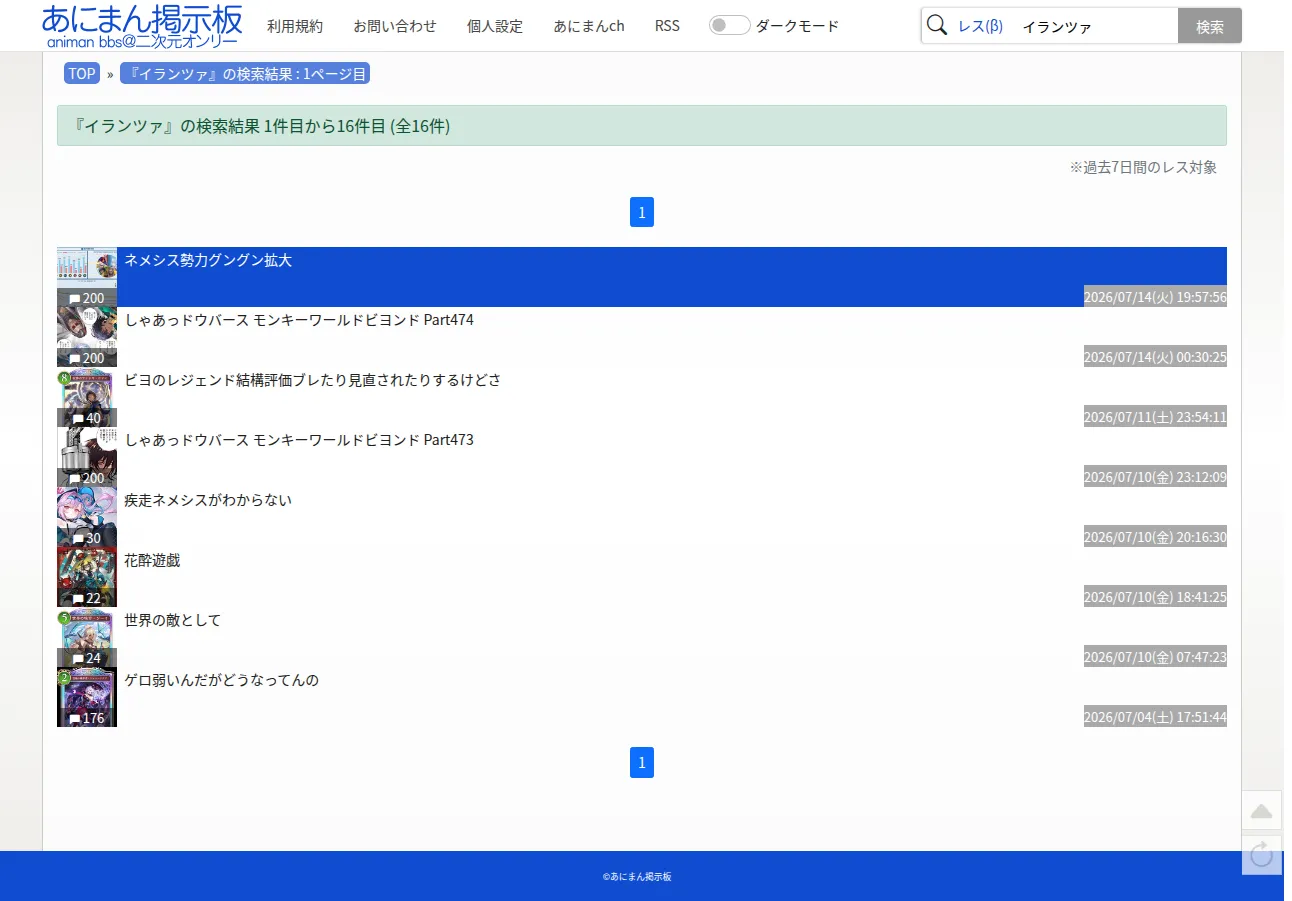Open the RSS link in header
Viewport: 1292px width, 901px height.
tap(667, 26)
